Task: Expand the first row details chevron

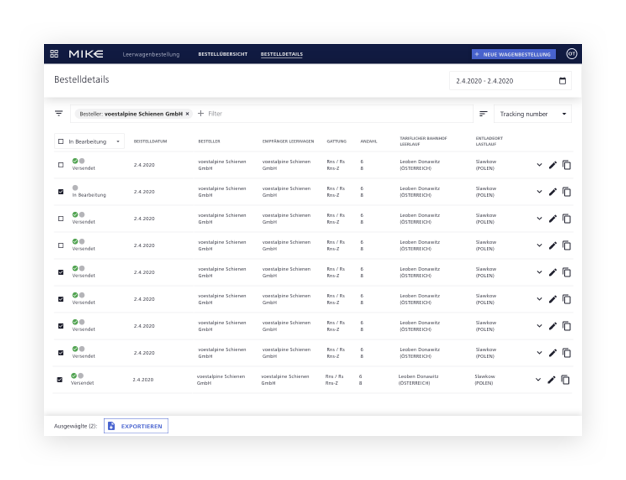Action: tap(539, 165)
